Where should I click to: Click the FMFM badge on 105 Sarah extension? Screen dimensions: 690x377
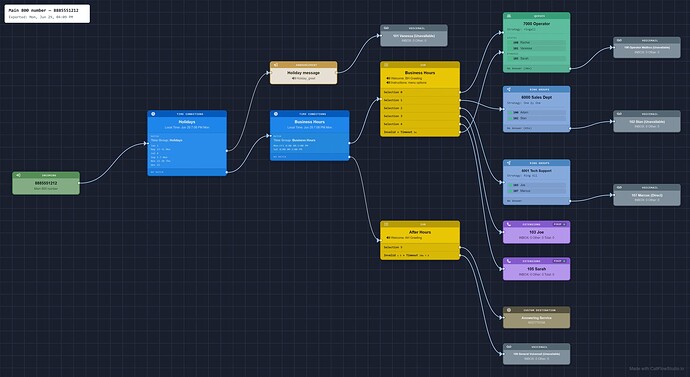pyautogui.click(x=560, y=261)
